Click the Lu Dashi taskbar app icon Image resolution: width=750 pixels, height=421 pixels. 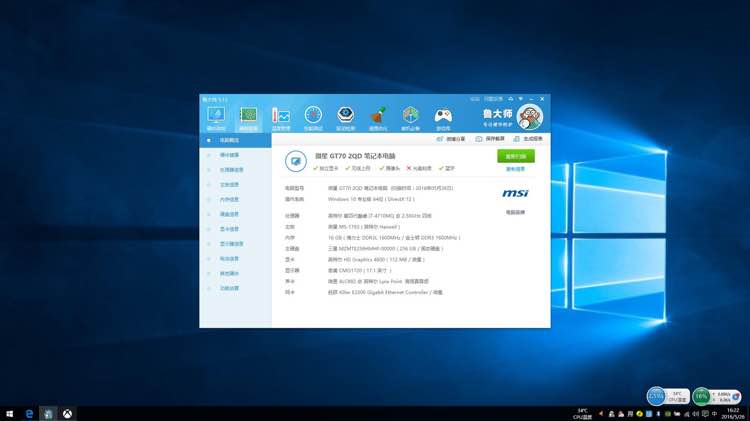pos(48,414)
